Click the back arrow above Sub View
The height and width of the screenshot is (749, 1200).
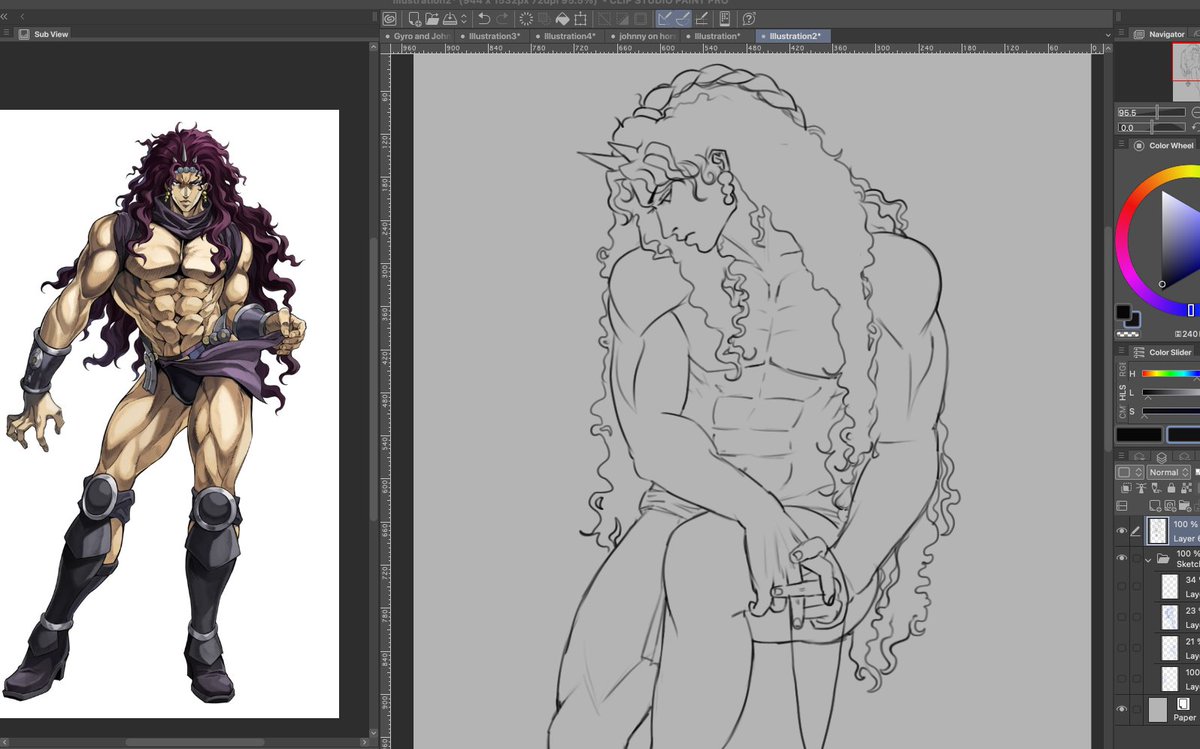[23, 17]
